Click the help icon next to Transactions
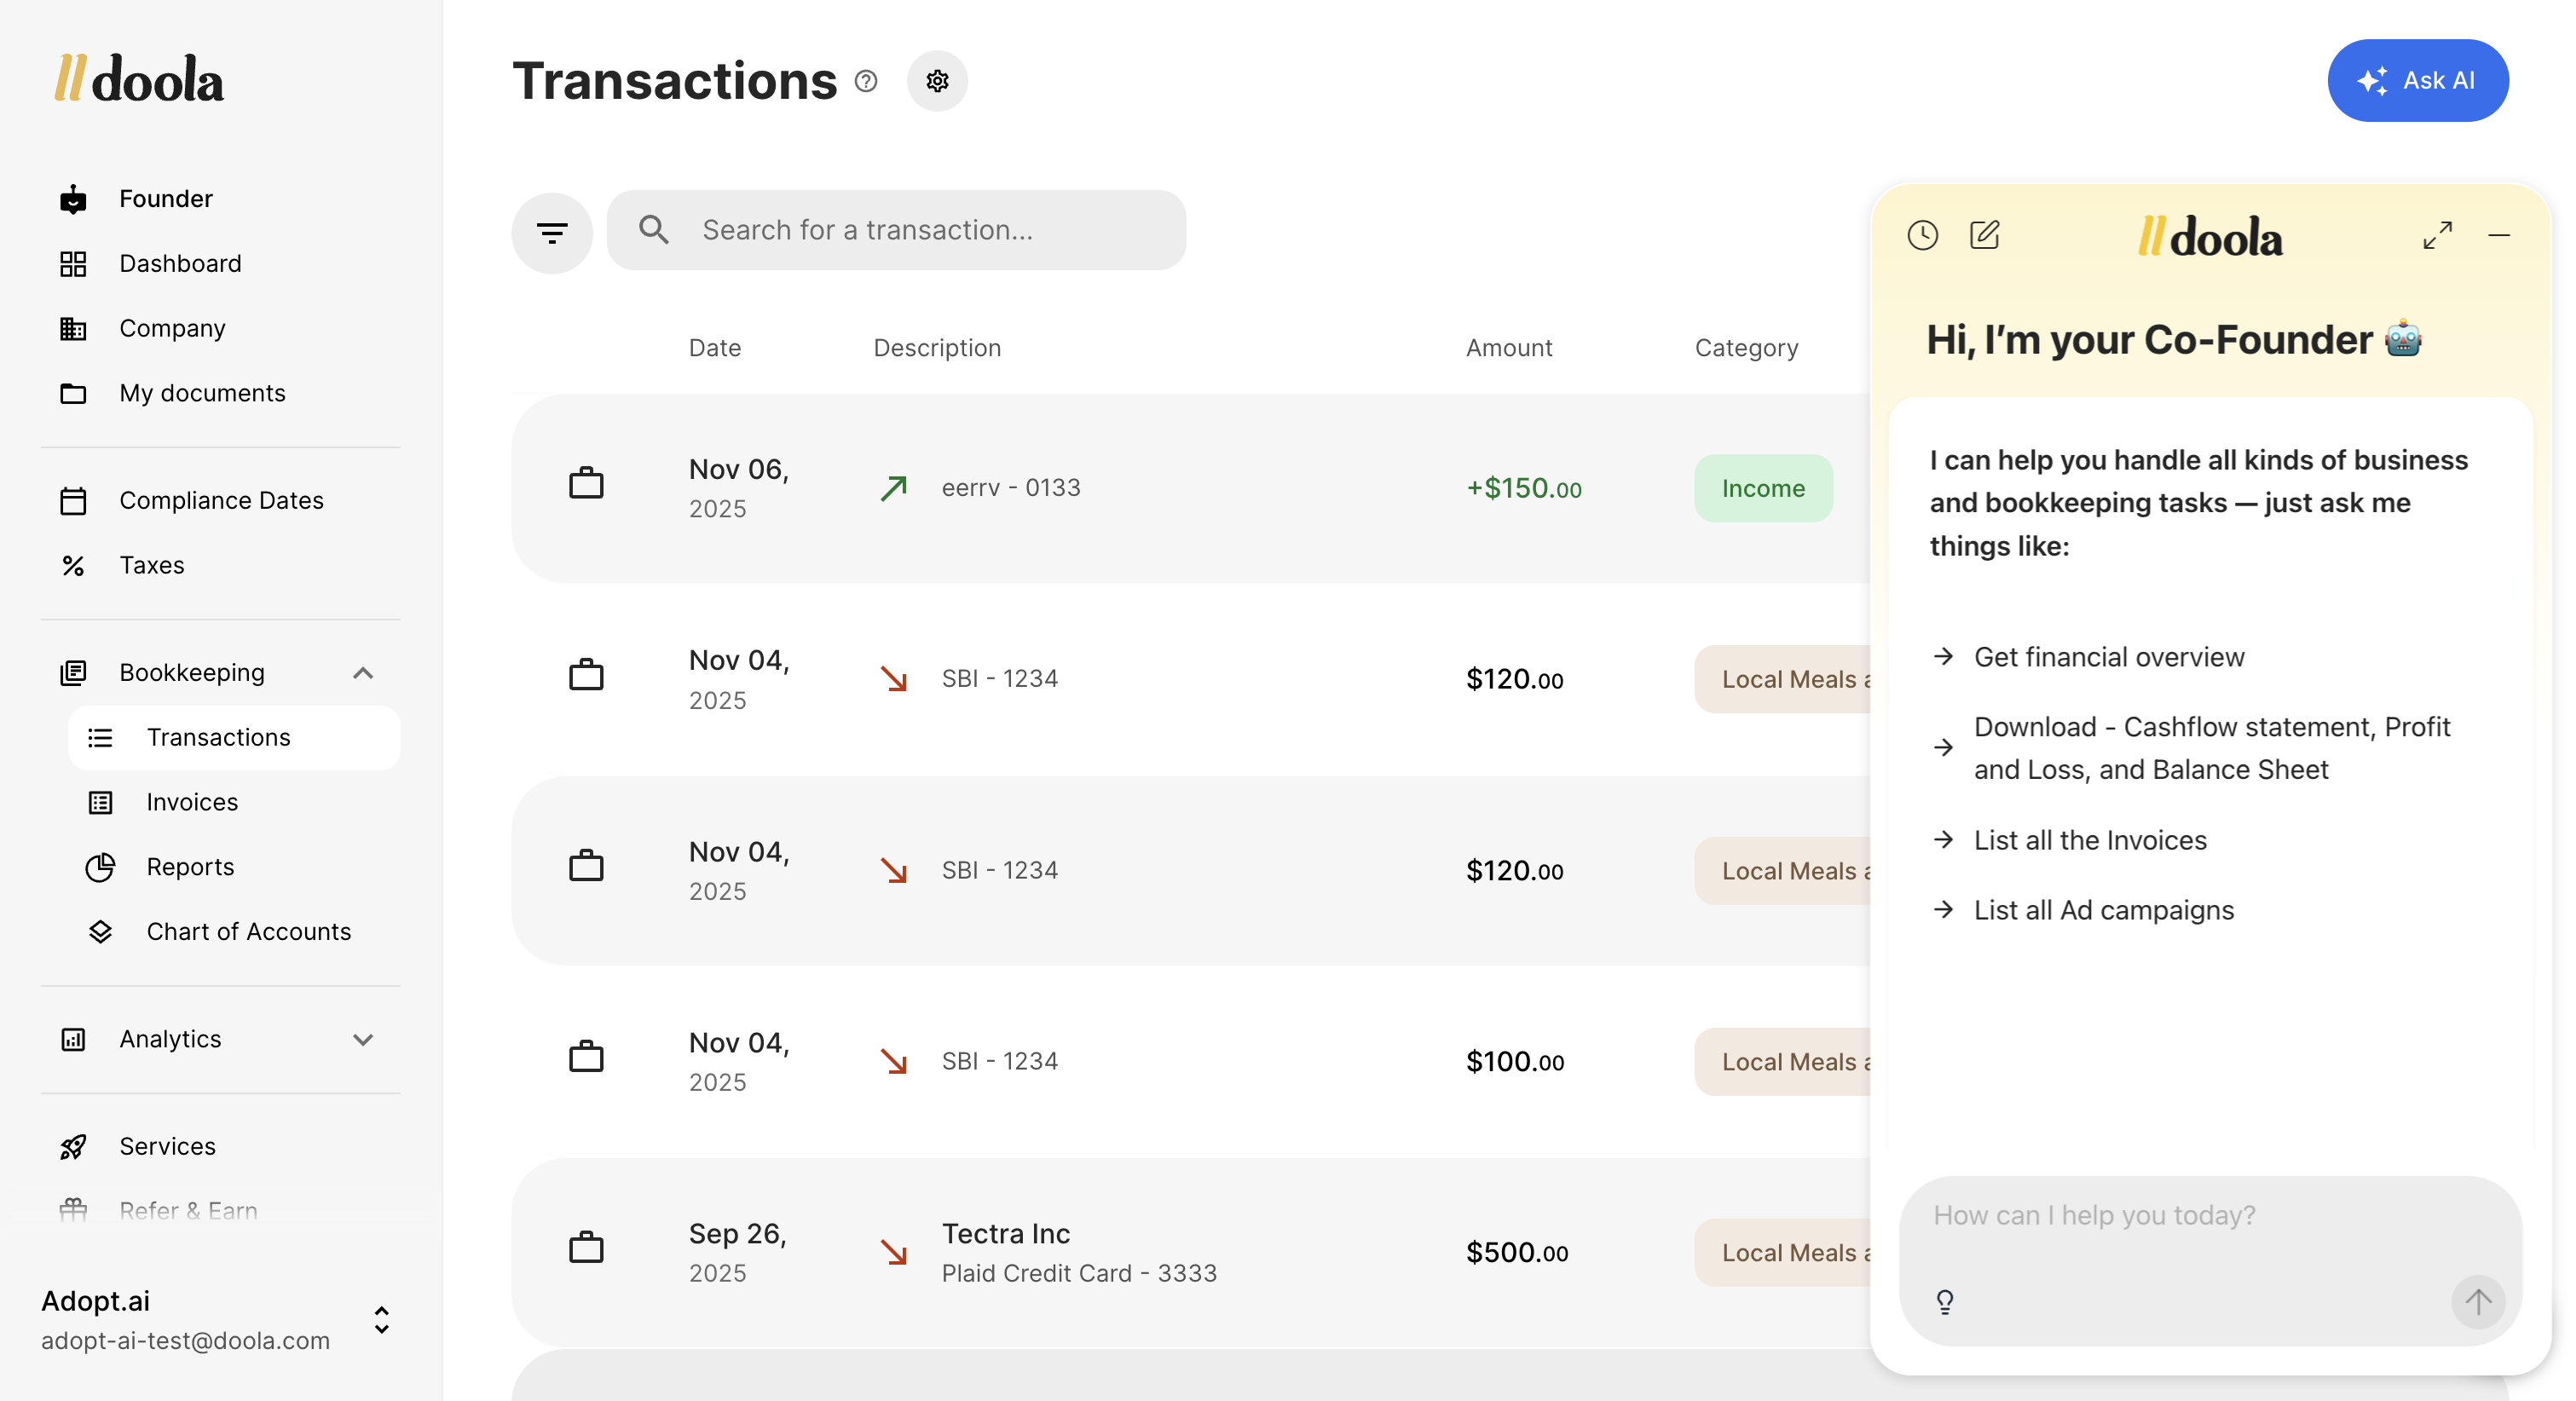The image size is (2576, 1401). [866, 81]
